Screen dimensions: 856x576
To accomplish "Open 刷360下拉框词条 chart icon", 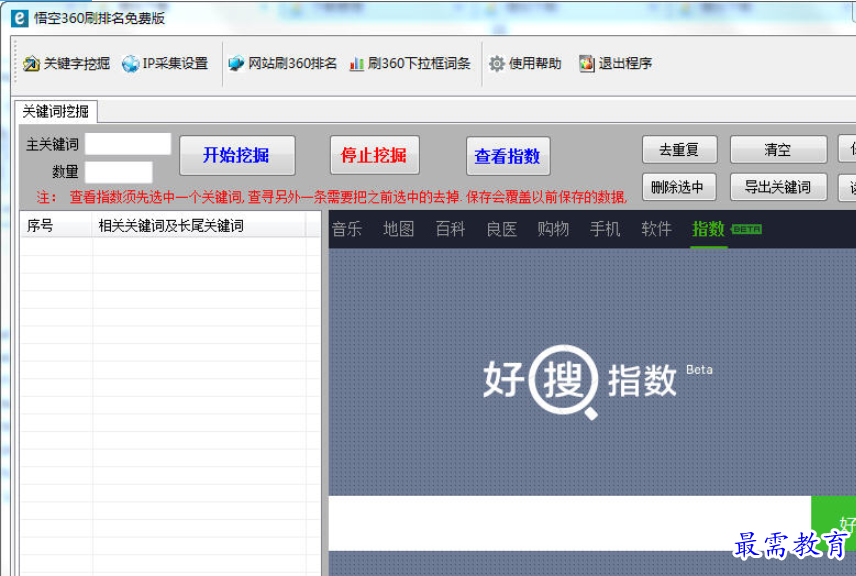I will tap(356, 64).
